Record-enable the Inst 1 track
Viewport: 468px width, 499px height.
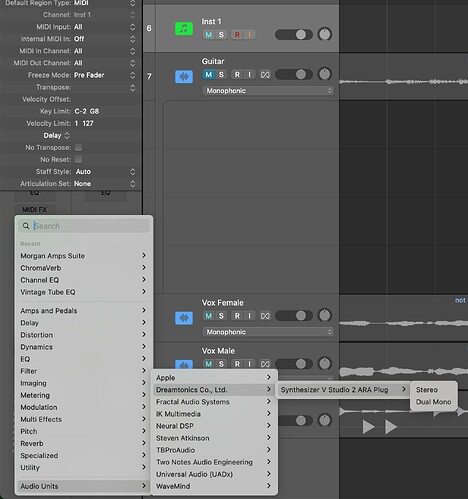click(x=237, y=35)
